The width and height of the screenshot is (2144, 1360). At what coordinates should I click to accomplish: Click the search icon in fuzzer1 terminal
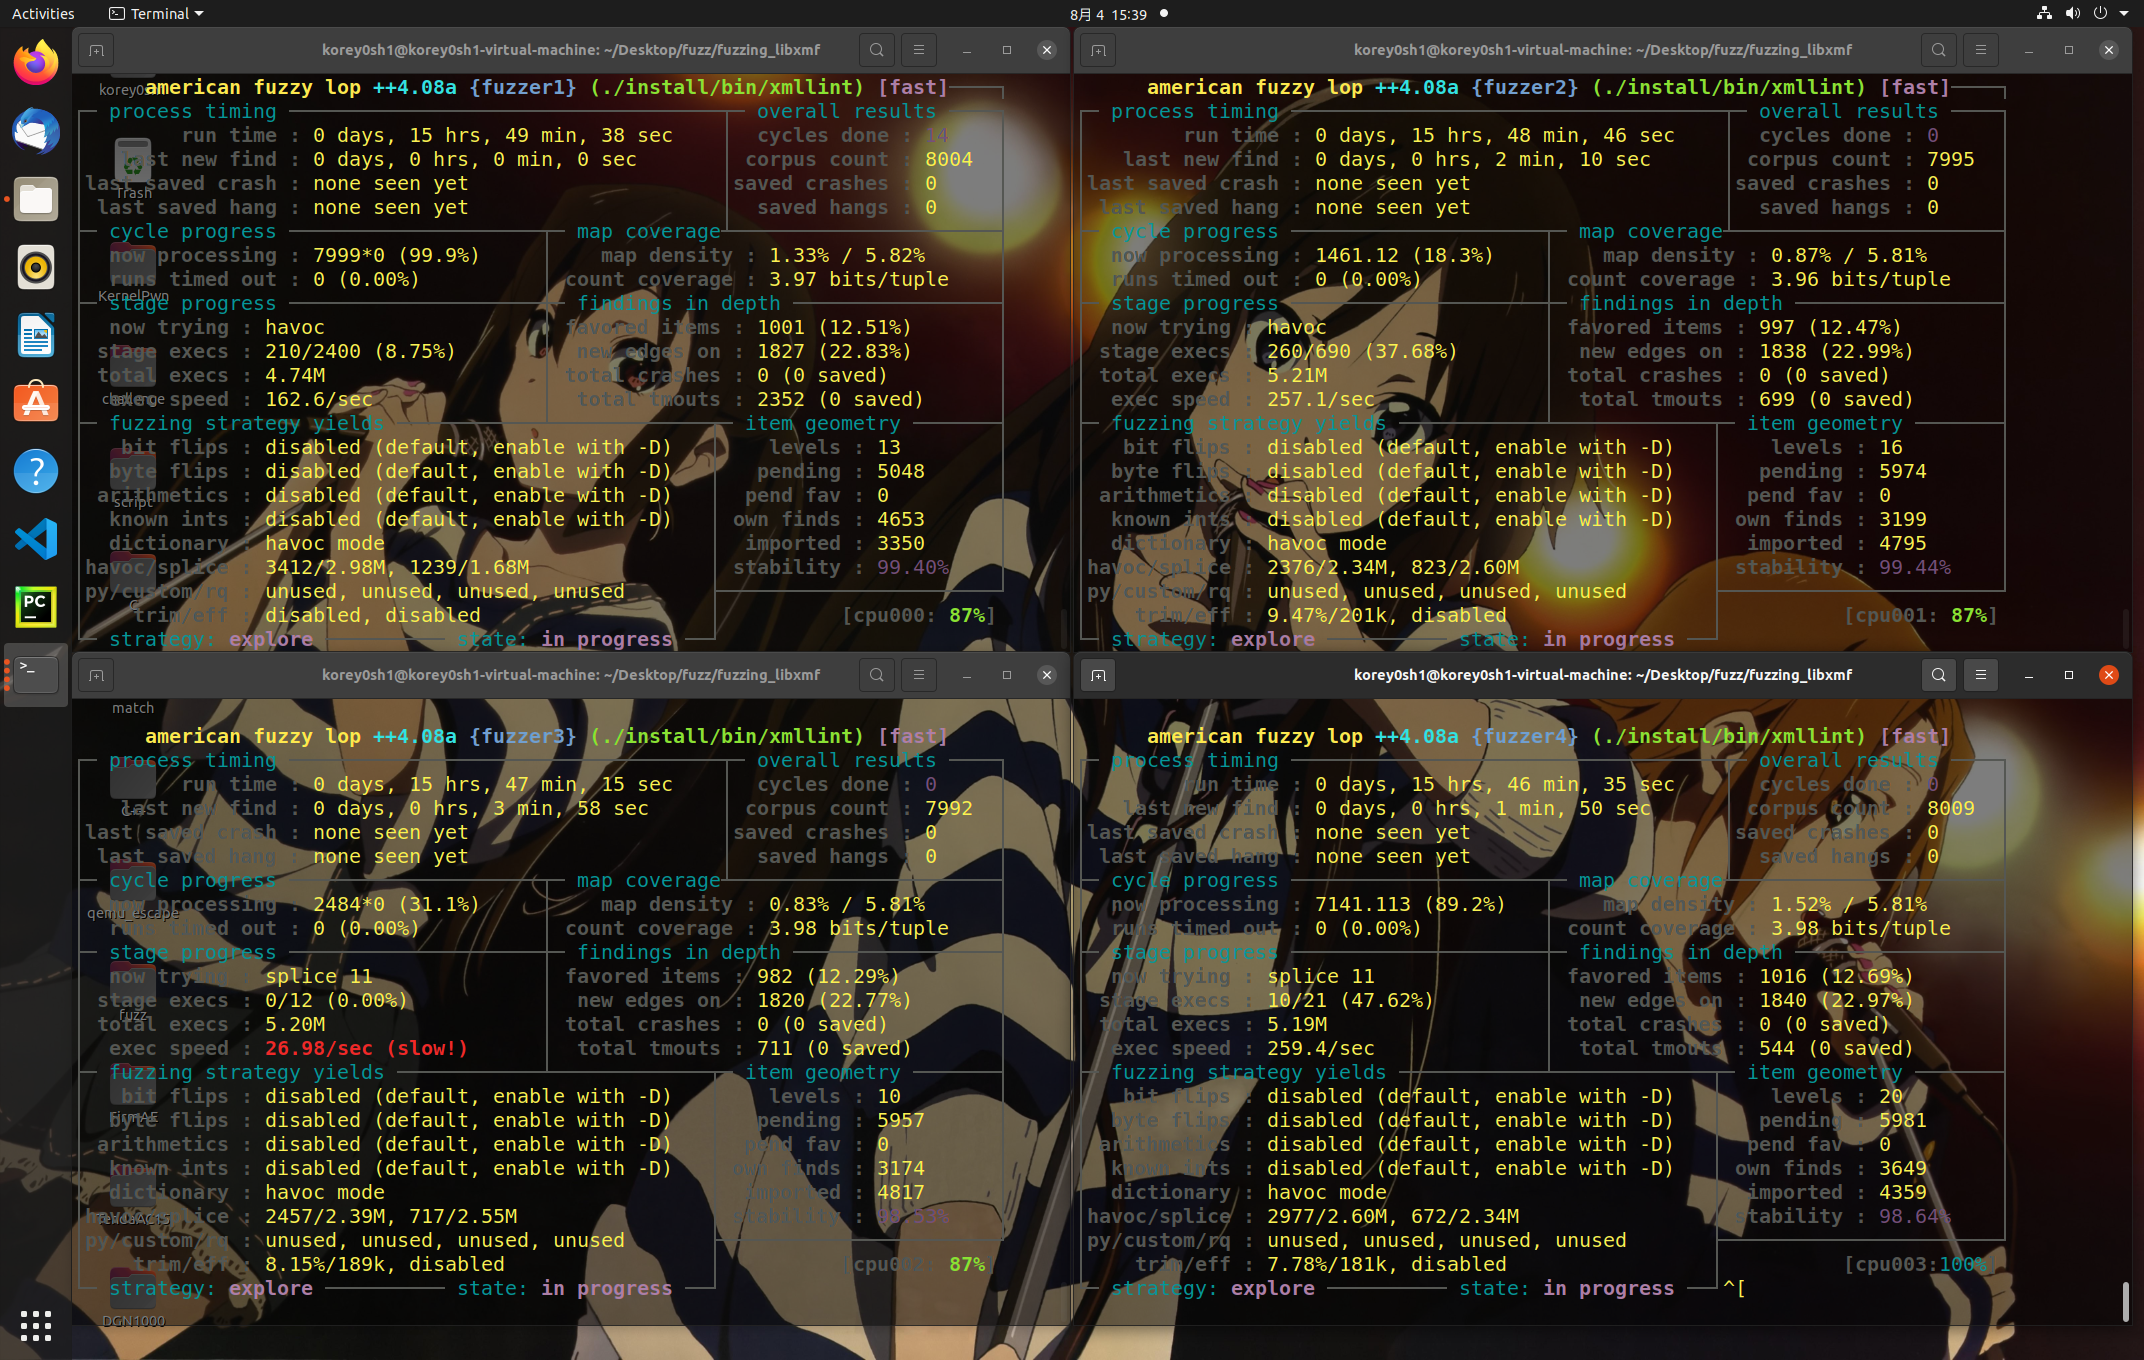(x=877, y=50)
